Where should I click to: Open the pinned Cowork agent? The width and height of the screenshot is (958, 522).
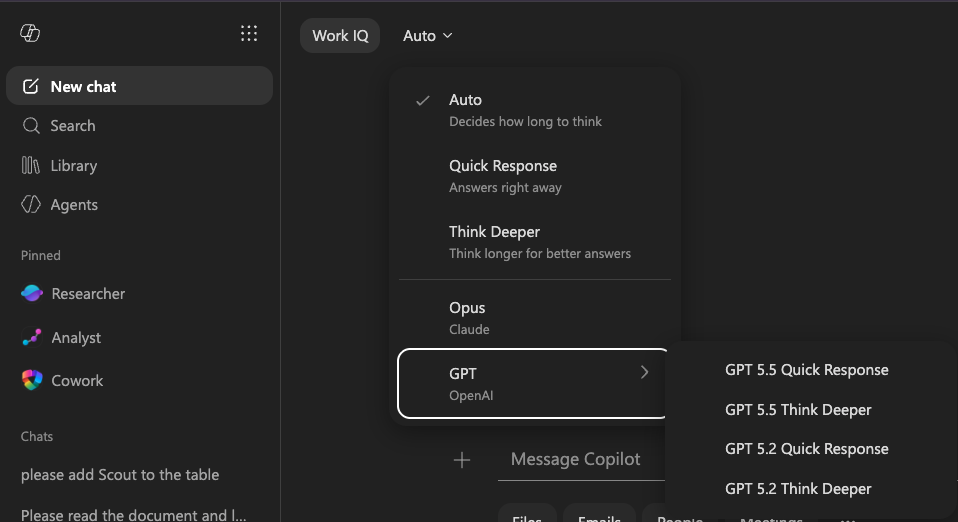[x=139, y=380]
